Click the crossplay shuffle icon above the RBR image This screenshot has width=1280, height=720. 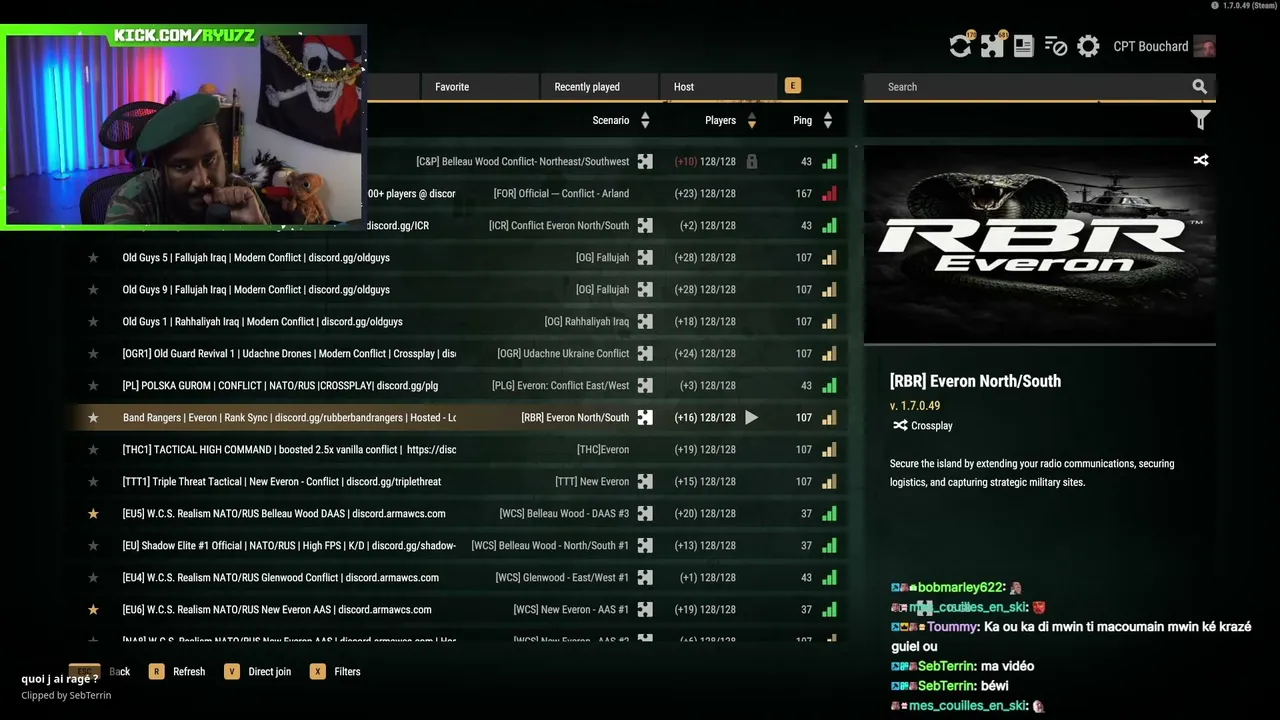click(1201, 160)
